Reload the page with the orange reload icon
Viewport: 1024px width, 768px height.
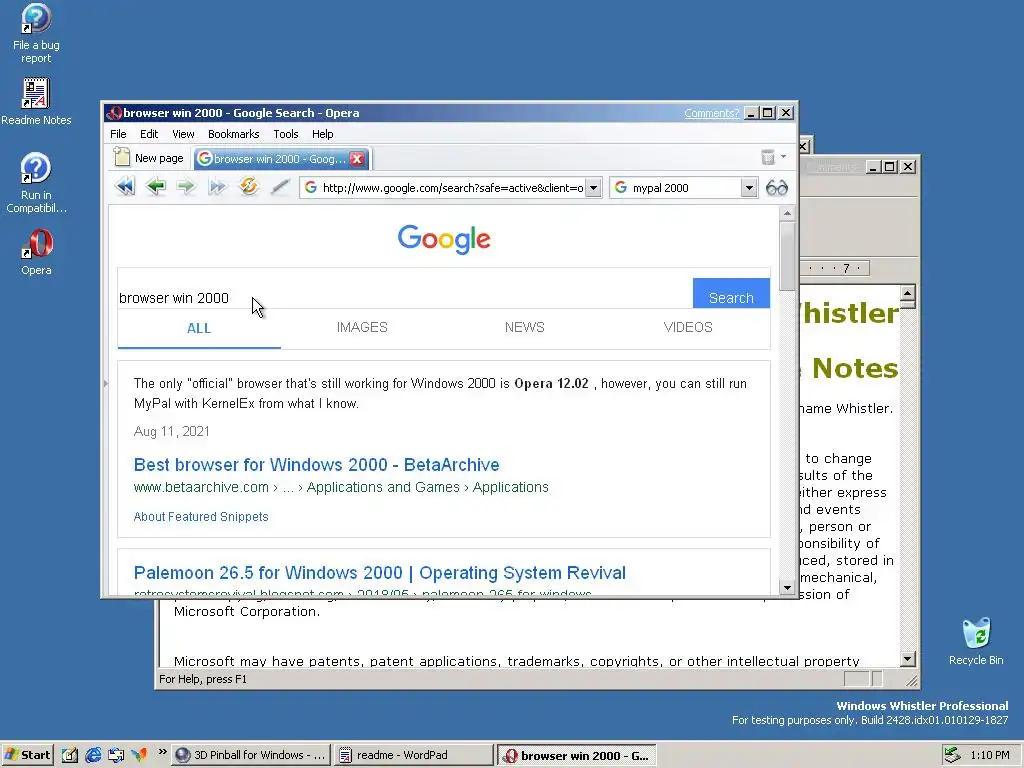248,187
